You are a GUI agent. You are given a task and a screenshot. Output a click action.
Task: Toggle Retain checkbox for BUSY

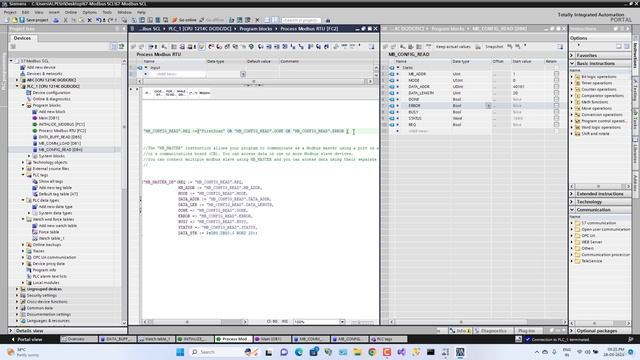pyautogui.click(x=556, y=112)
